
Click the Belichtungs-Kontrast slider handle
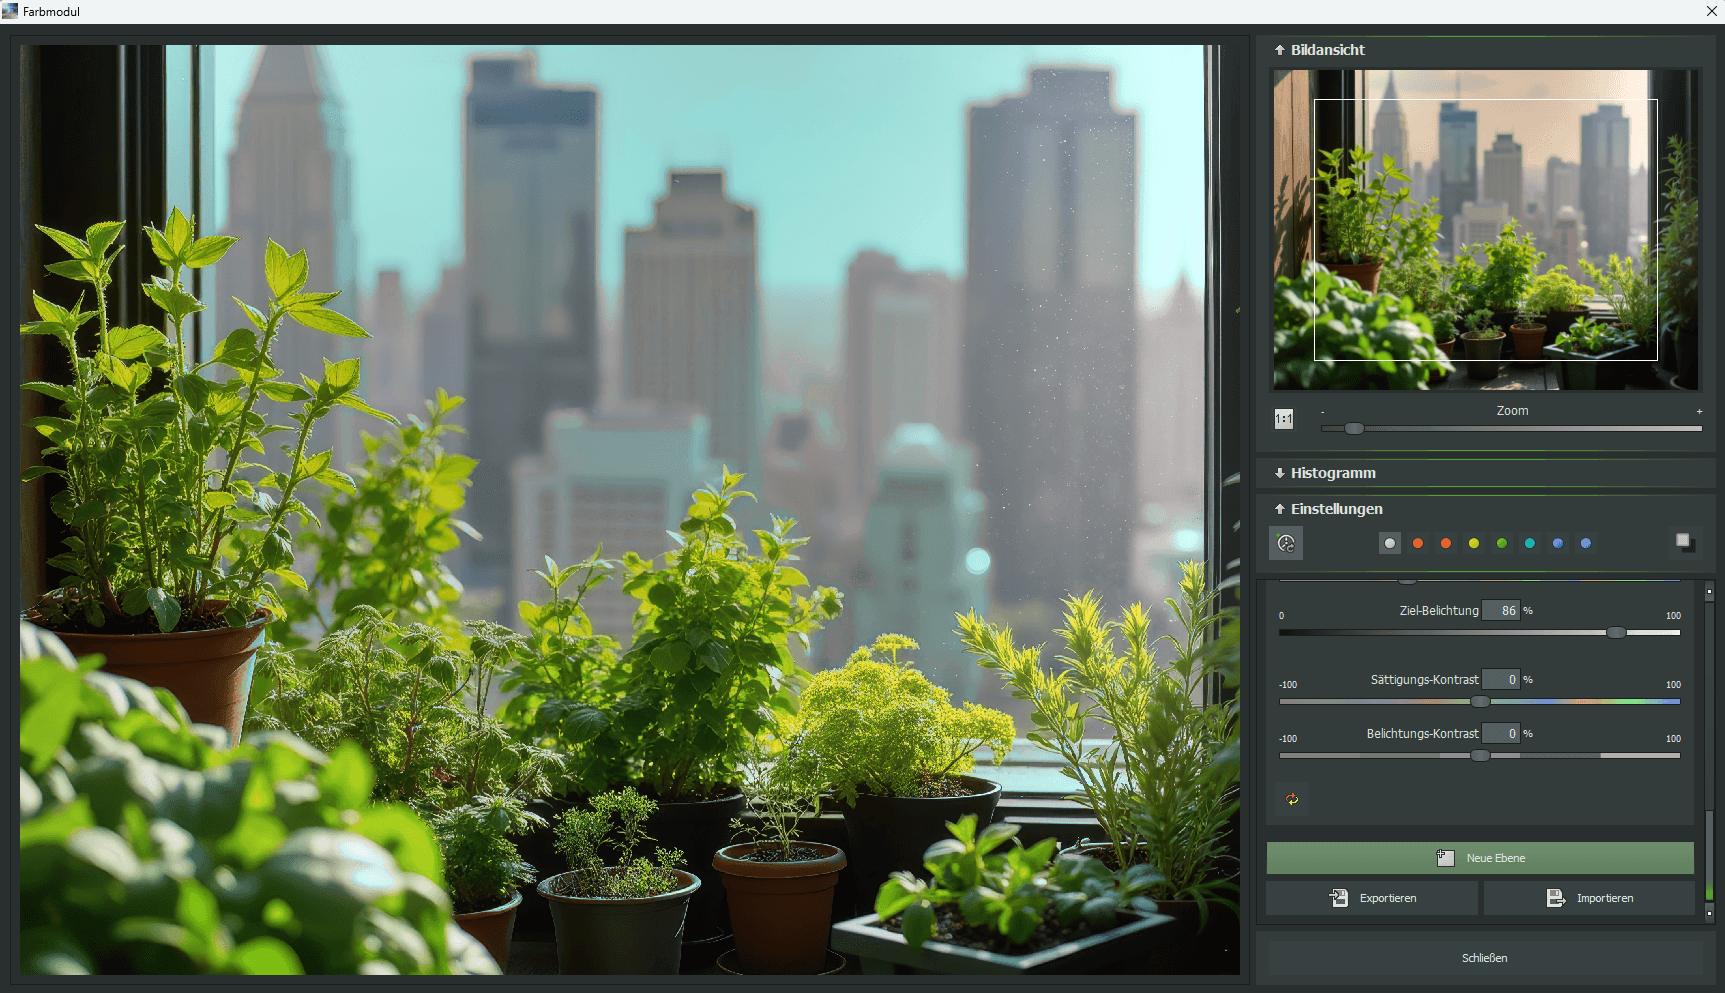1480,755
